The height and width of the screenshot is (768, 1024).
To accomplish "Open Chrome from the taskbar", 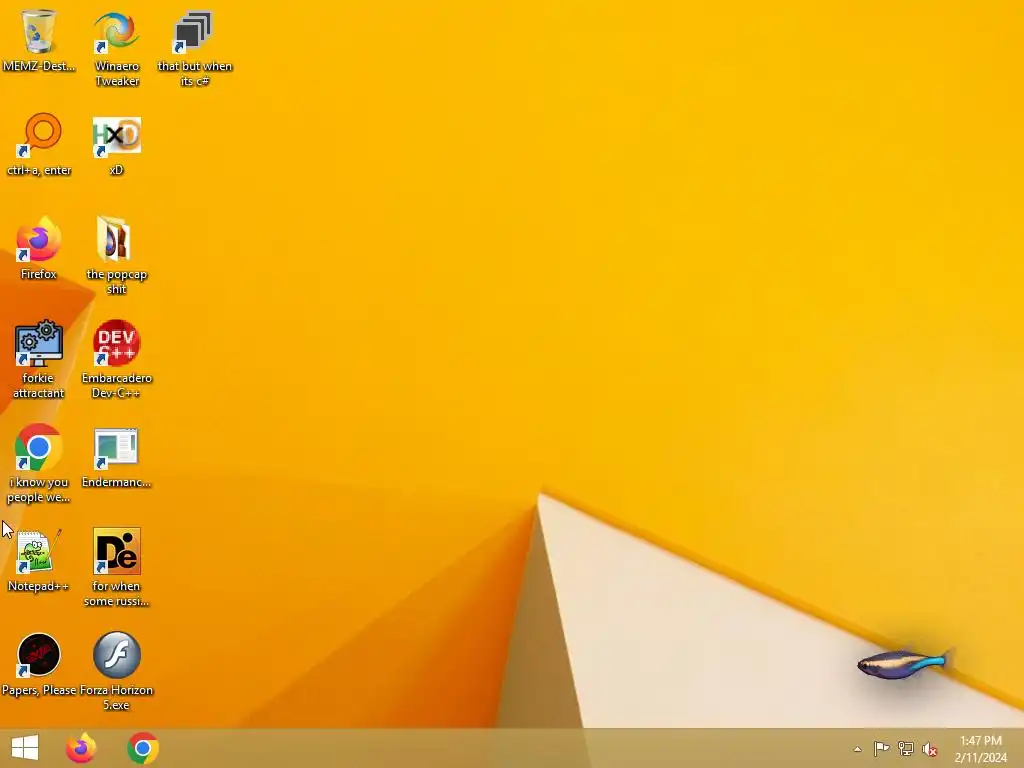I will tap(143, 748).
